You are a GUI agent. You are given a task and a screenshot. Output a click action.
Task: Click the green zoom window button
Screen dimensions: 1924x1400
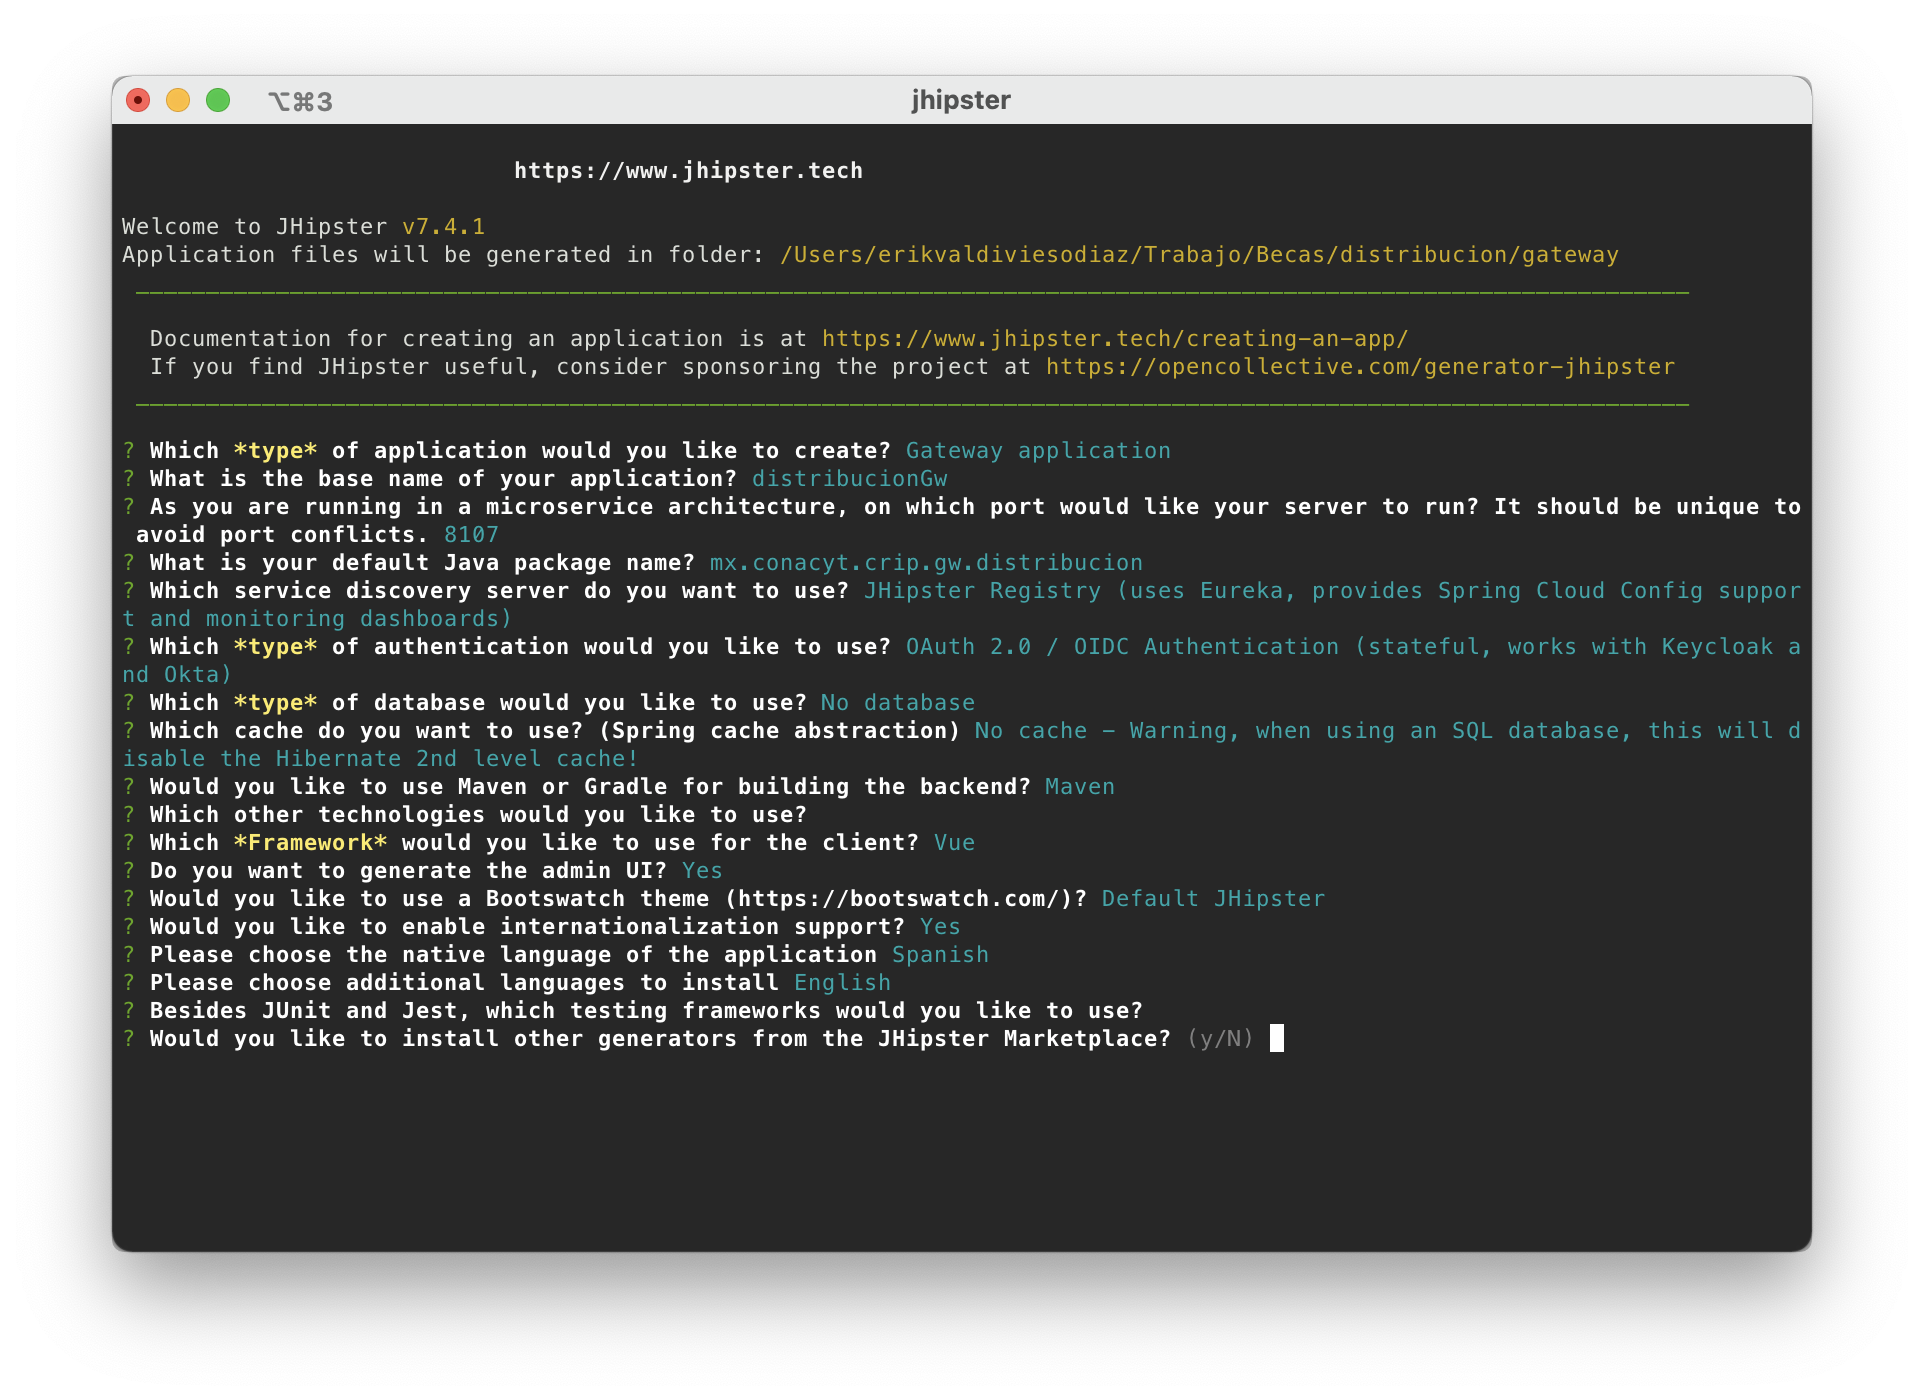tap(218, 100)
